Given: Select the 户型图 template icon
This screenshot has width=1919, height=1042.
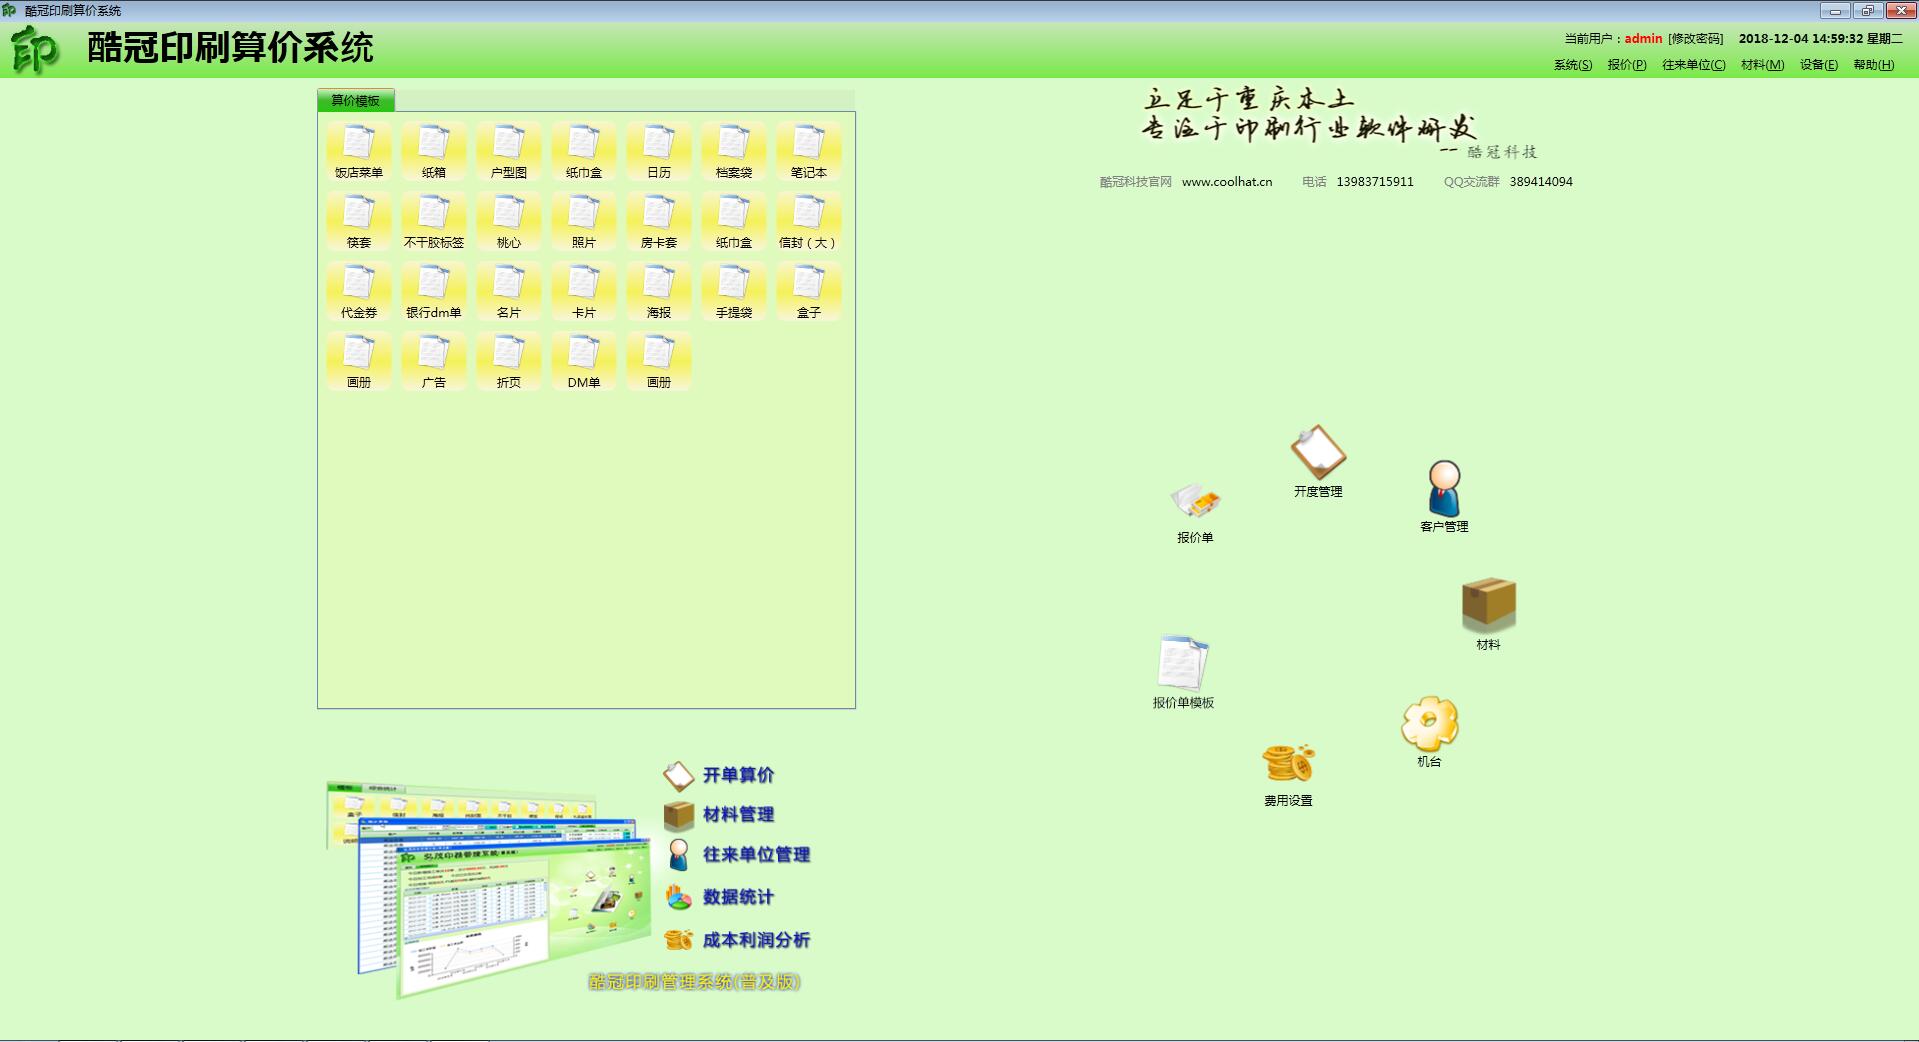Looking at the screenshot, I should coord(509,152).
